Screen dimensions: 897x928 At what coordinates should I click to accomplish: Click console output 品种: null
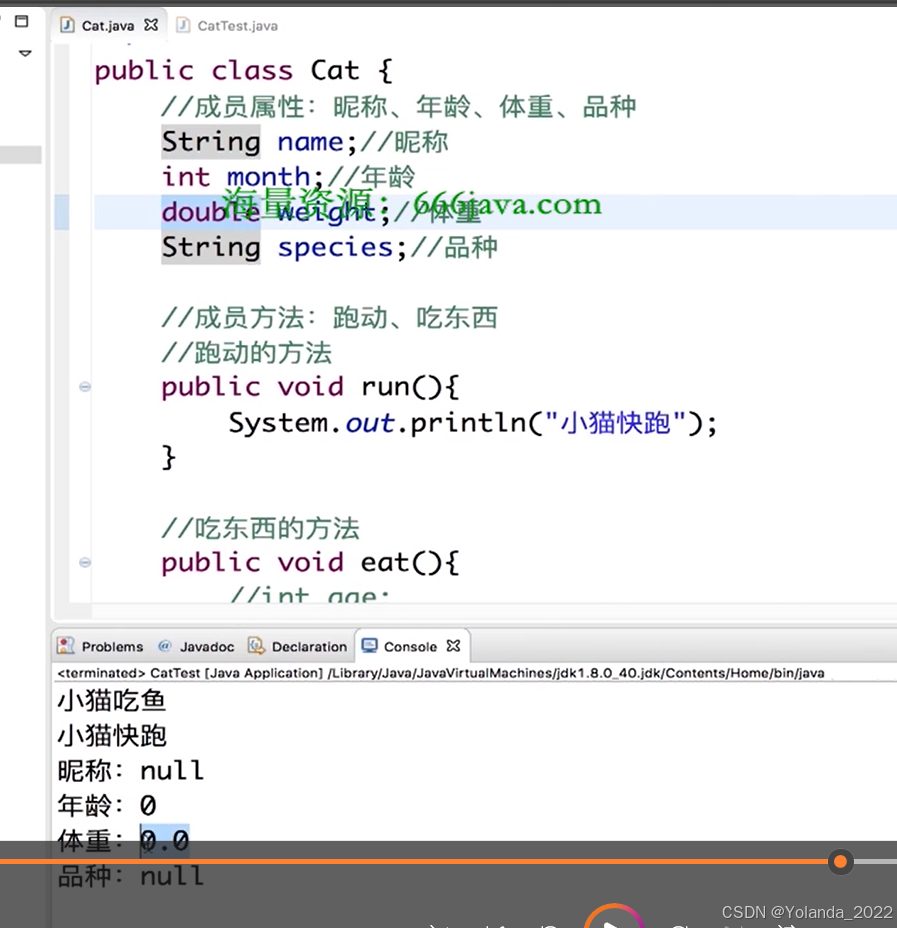(x=131, y=876)
